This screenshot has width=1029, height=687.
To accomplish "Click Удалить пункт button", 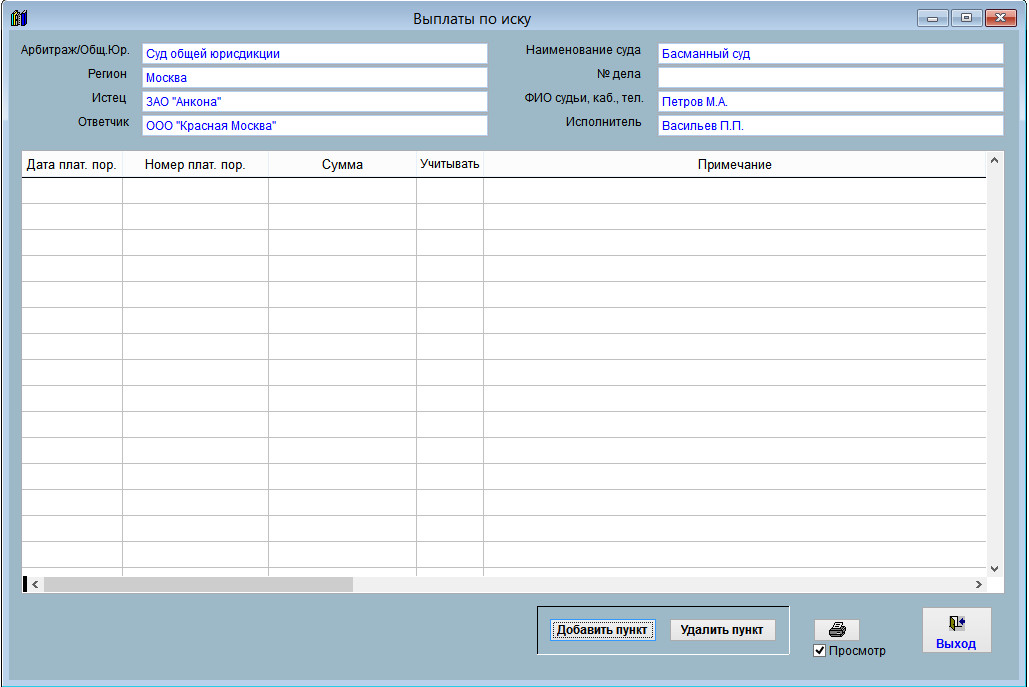I will click(722, 630).
